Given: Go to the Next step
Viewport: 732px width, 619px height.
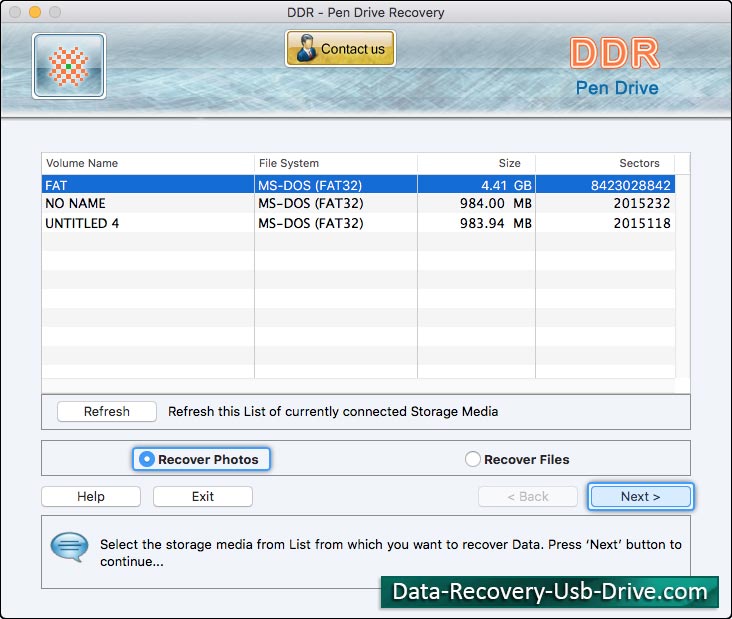Looking at the screenshot, I should (x=640, y=496).
